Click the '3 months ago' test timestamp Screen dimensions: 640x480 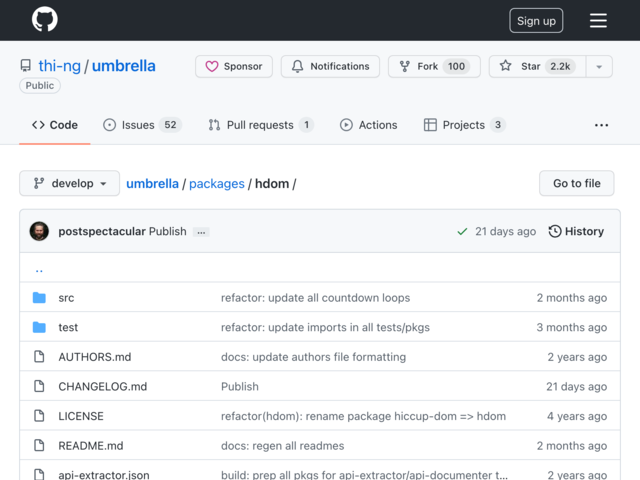tap(571, 327)
